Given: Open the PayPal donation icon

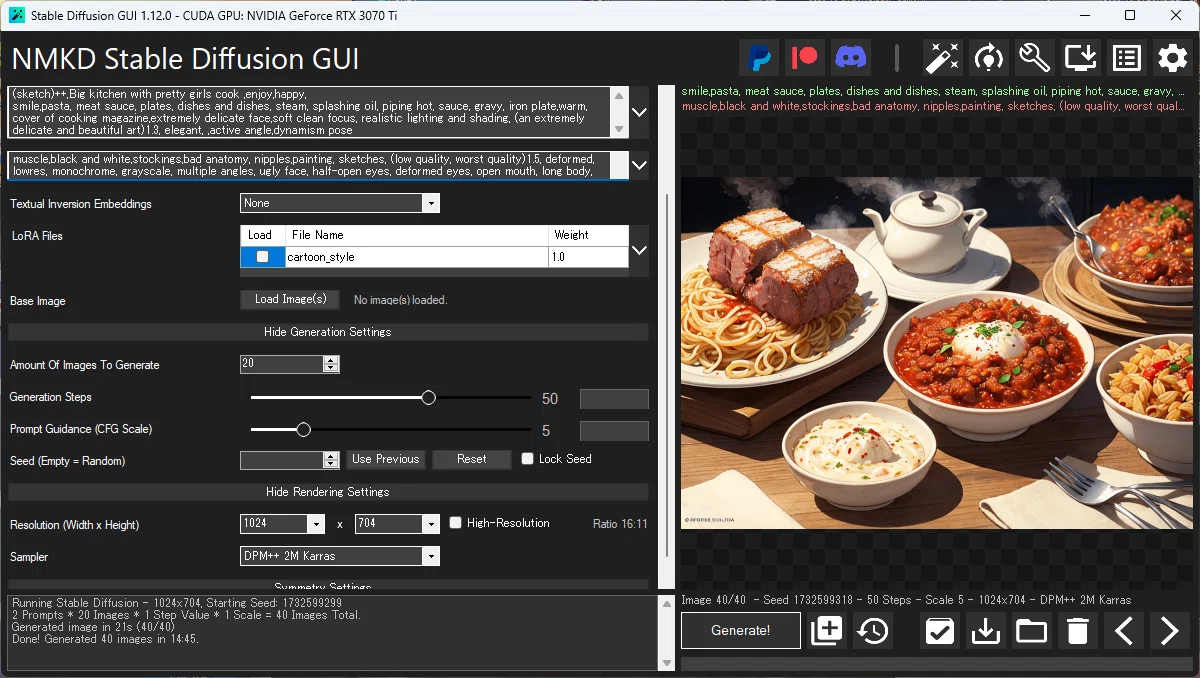Looking at the screenshot, I should tap(759, 58).
